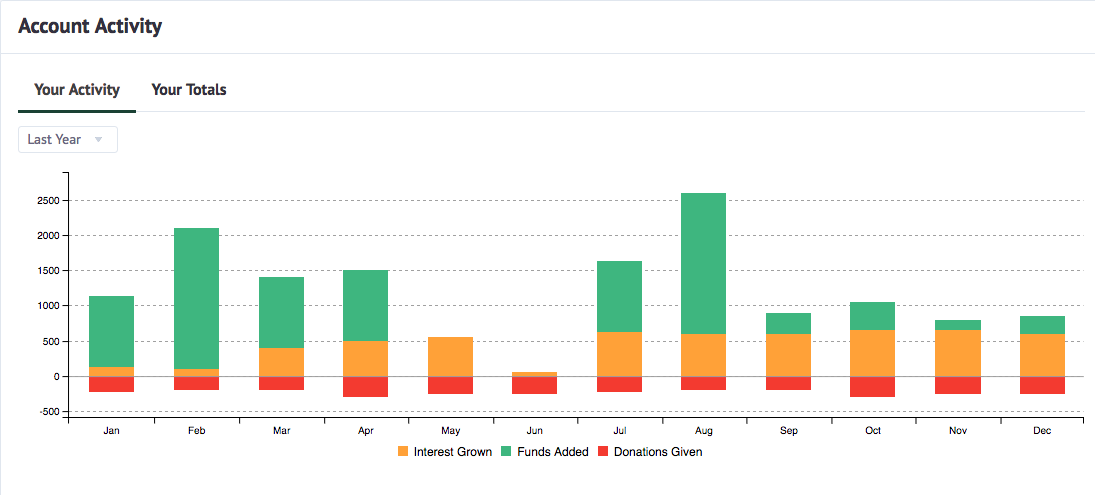Click the orange Interest Grown bar for Dec
This screenshot has height=495, width=1095.
(x=1042, y=355)
